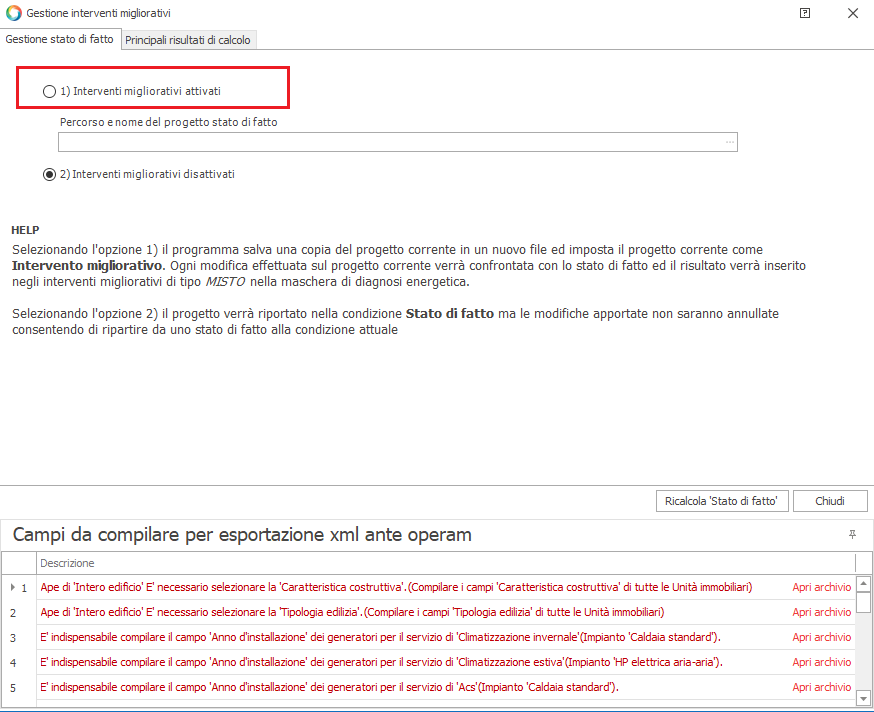Click the Chiudi button

[x=829, y=501]
